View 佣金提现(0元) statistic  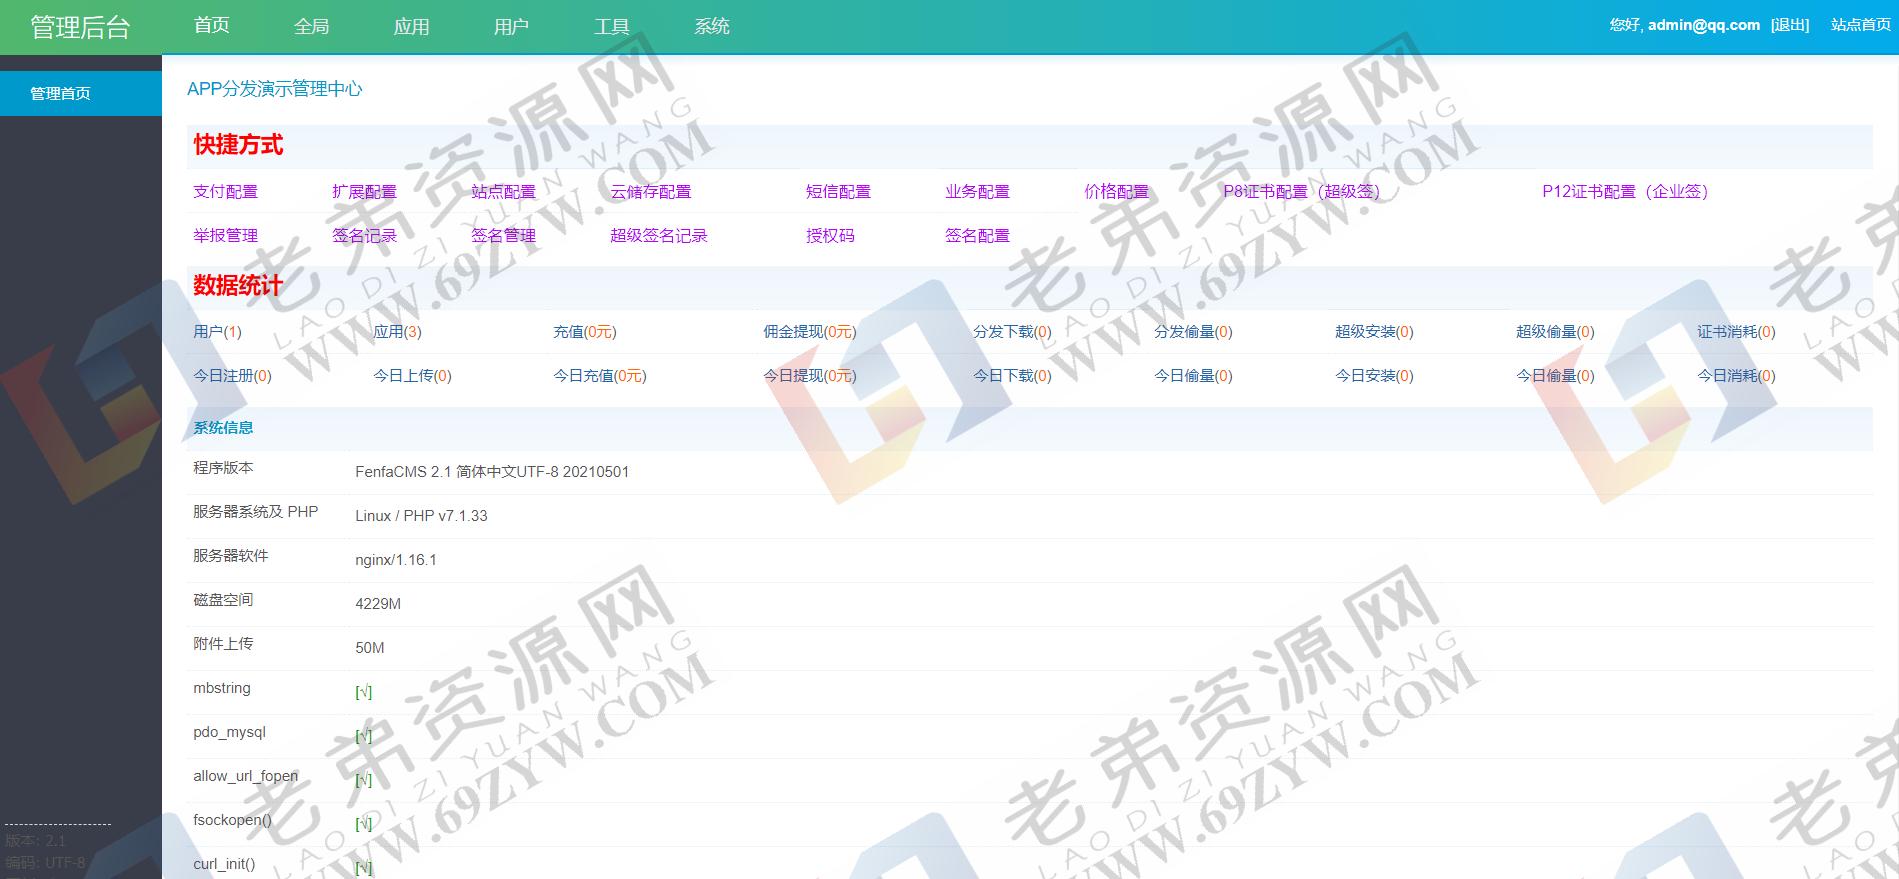810,331
